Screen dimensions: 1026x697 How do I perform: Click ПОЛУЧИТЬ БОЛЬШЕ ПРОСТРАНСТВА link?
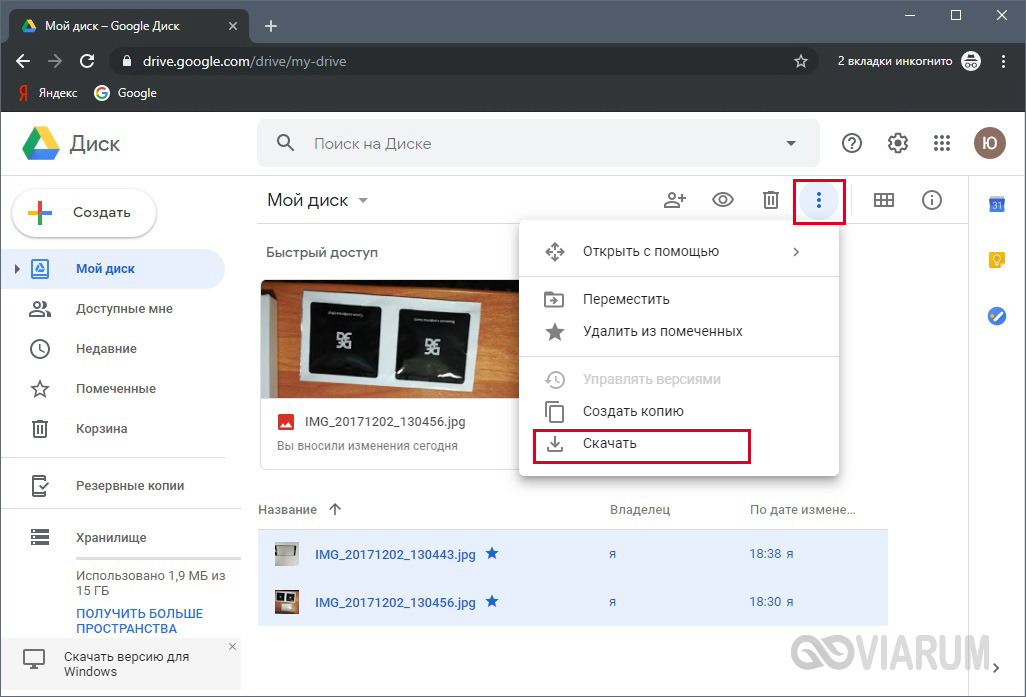[x=139, y=621]
